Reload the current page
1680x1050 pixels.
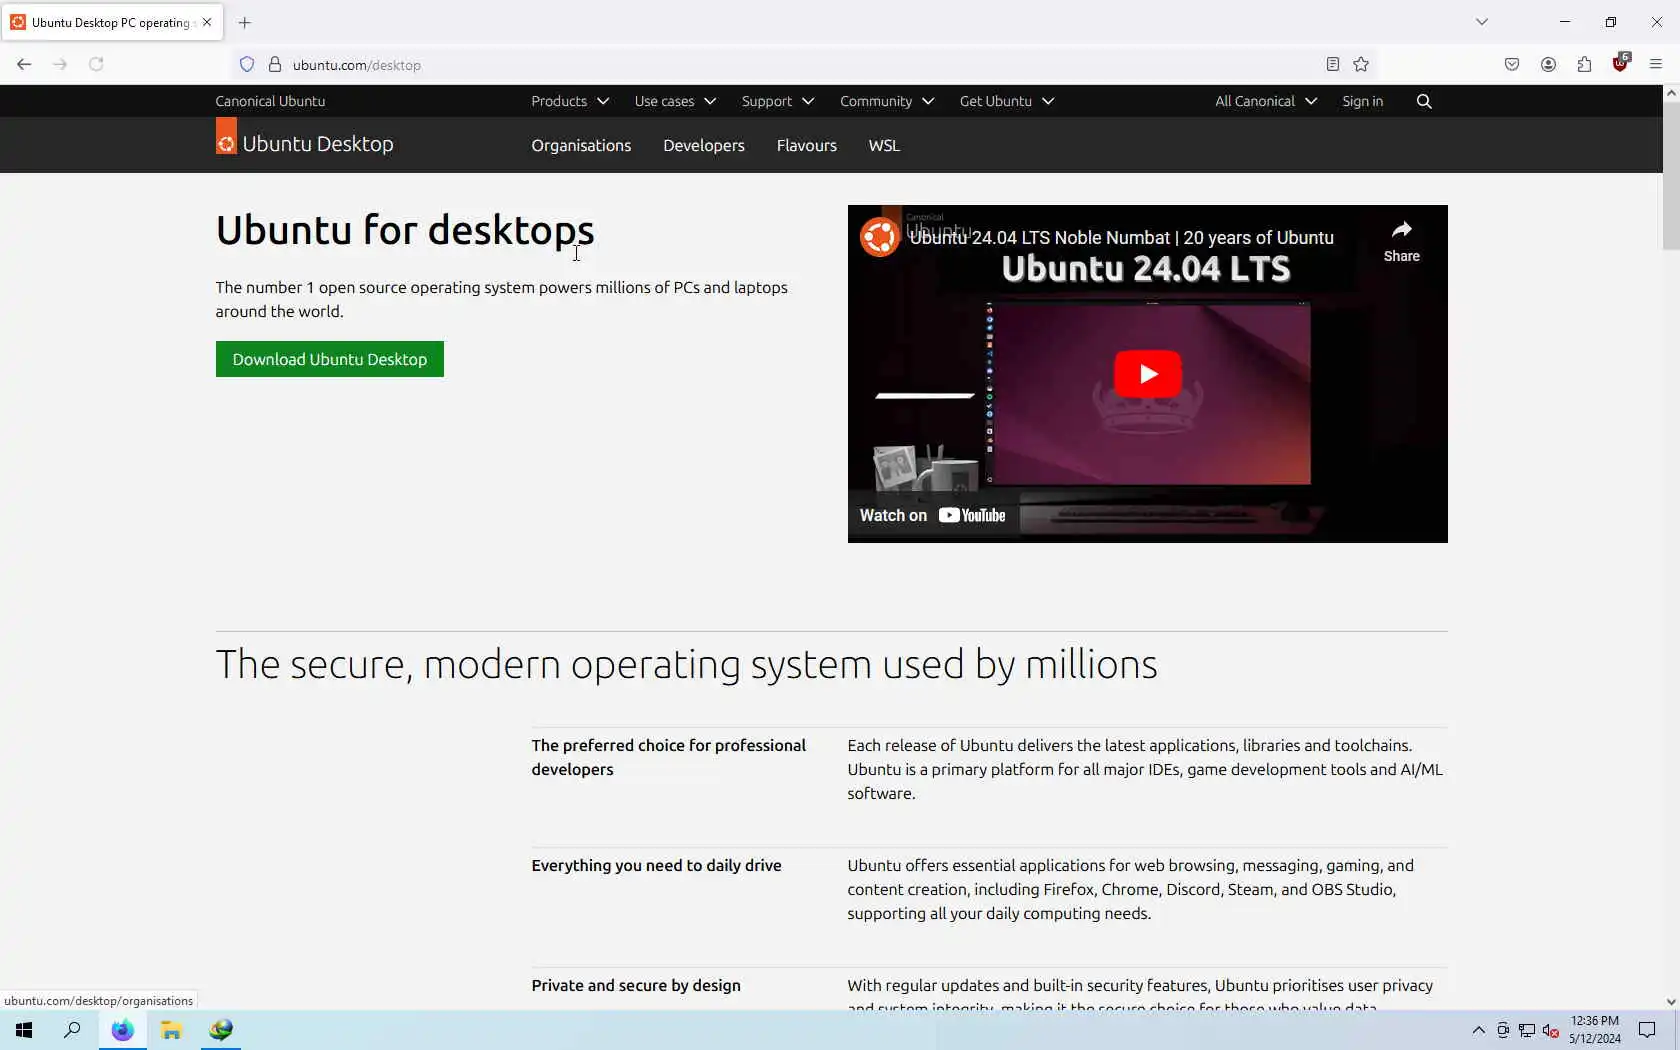[96, 64]
